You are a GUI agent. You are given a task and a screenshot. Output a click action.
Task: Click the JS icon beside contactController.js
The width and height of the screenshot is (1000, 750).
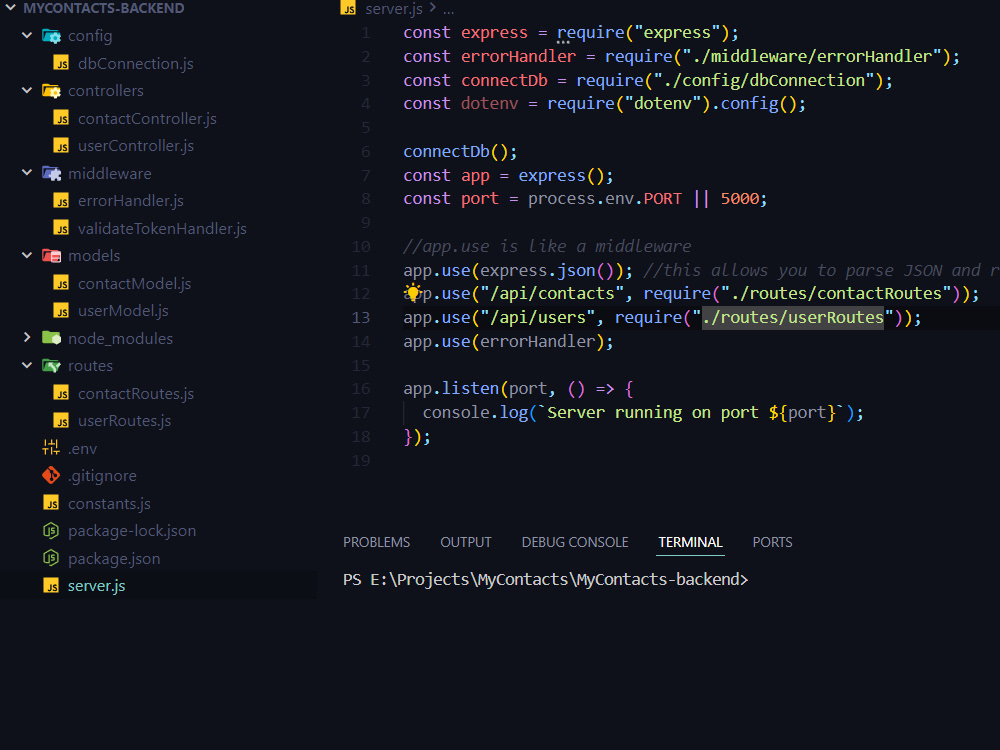click(61, 118)
